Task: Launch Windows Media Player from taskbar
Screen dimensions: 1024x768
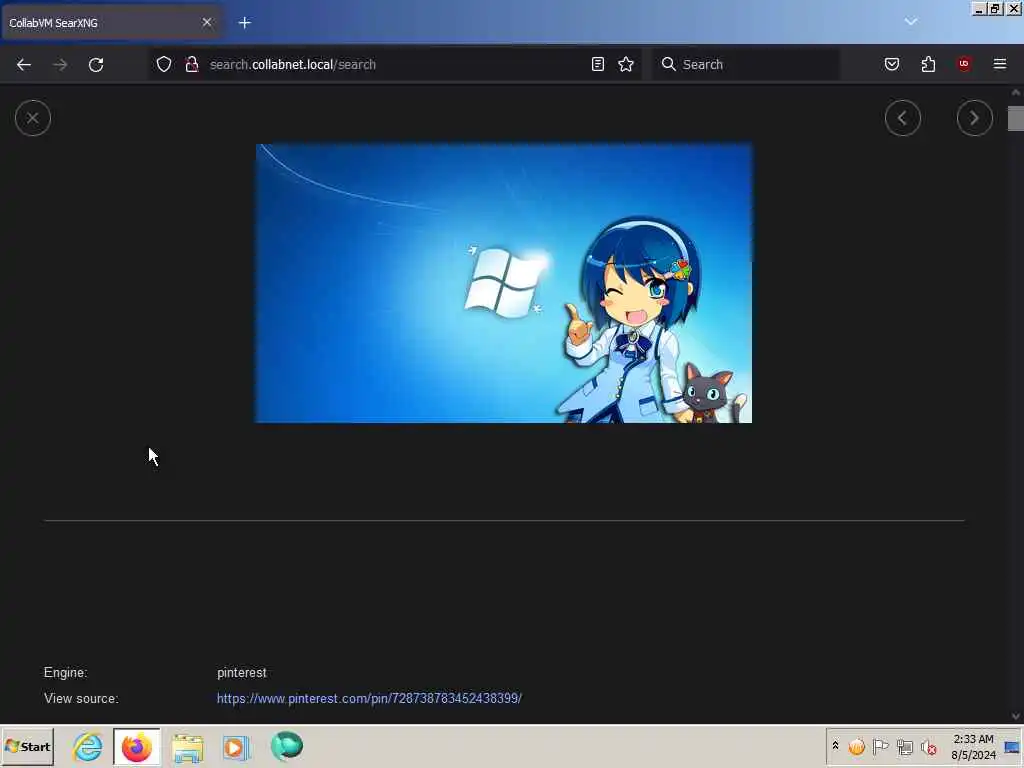Action: pyautogui.click(x=236, y=746)
